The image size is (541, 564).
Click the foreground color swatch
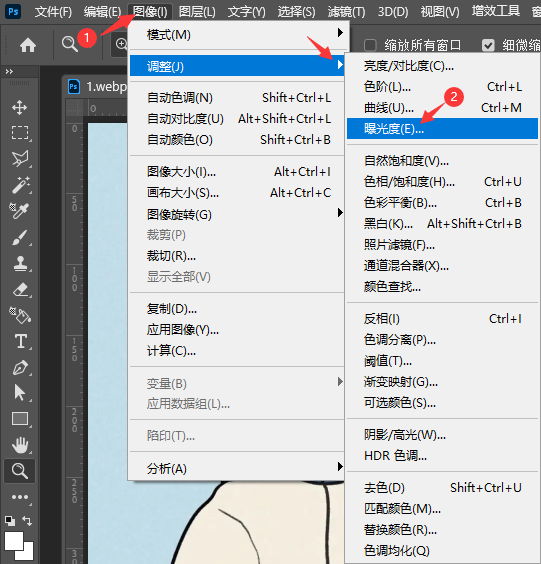coord(14,541)
